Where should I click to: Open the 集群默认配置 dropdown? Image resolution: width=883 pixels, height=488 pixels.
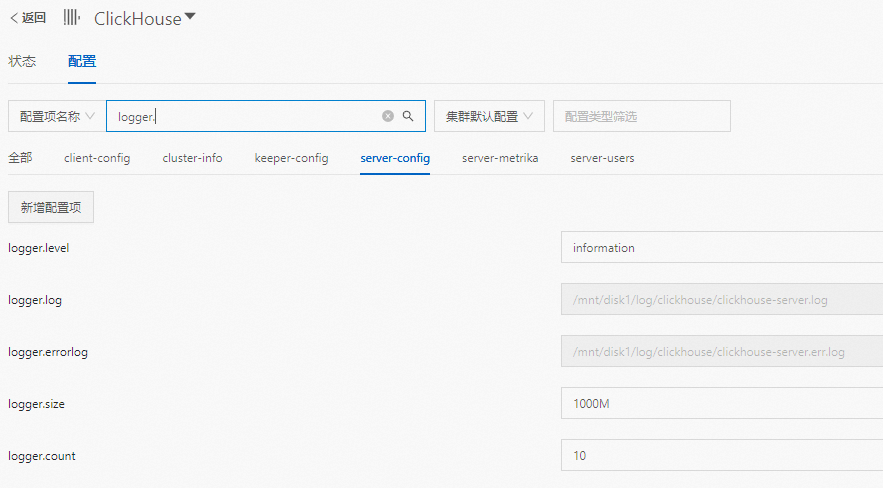(489, 116)
